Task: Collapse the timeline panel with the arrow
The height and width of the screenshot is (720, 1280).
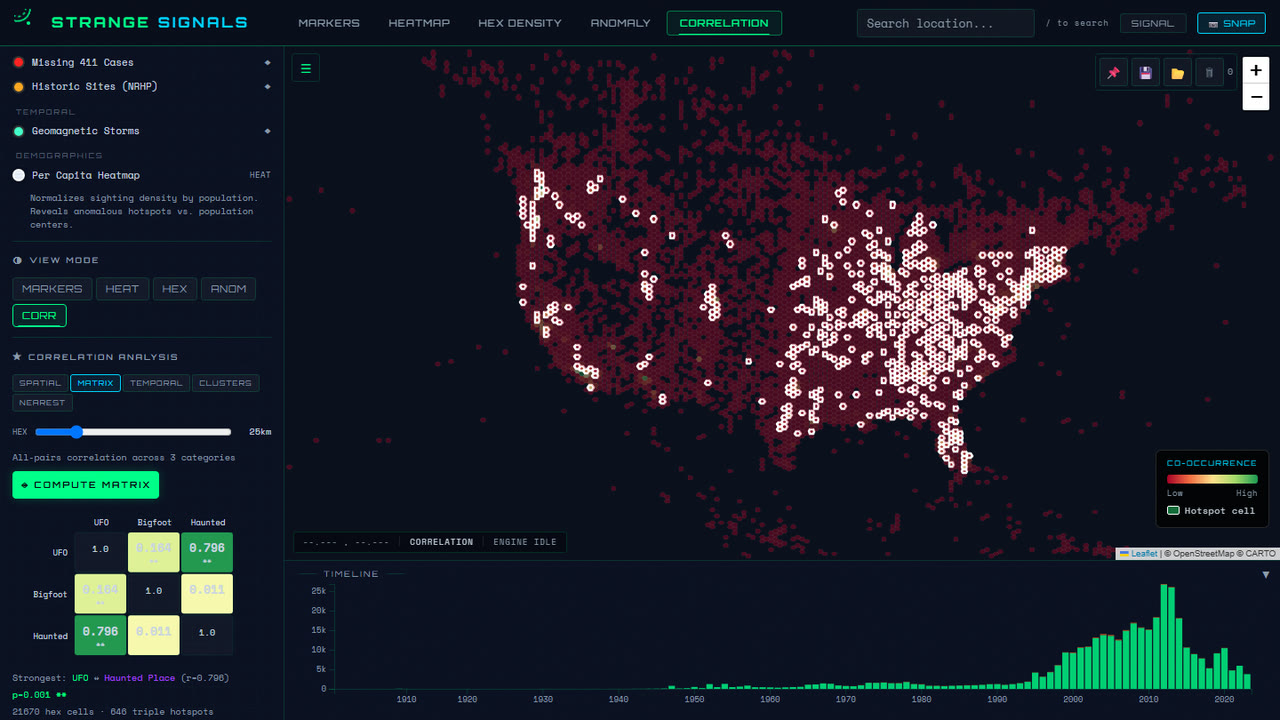Action: 1265,575
